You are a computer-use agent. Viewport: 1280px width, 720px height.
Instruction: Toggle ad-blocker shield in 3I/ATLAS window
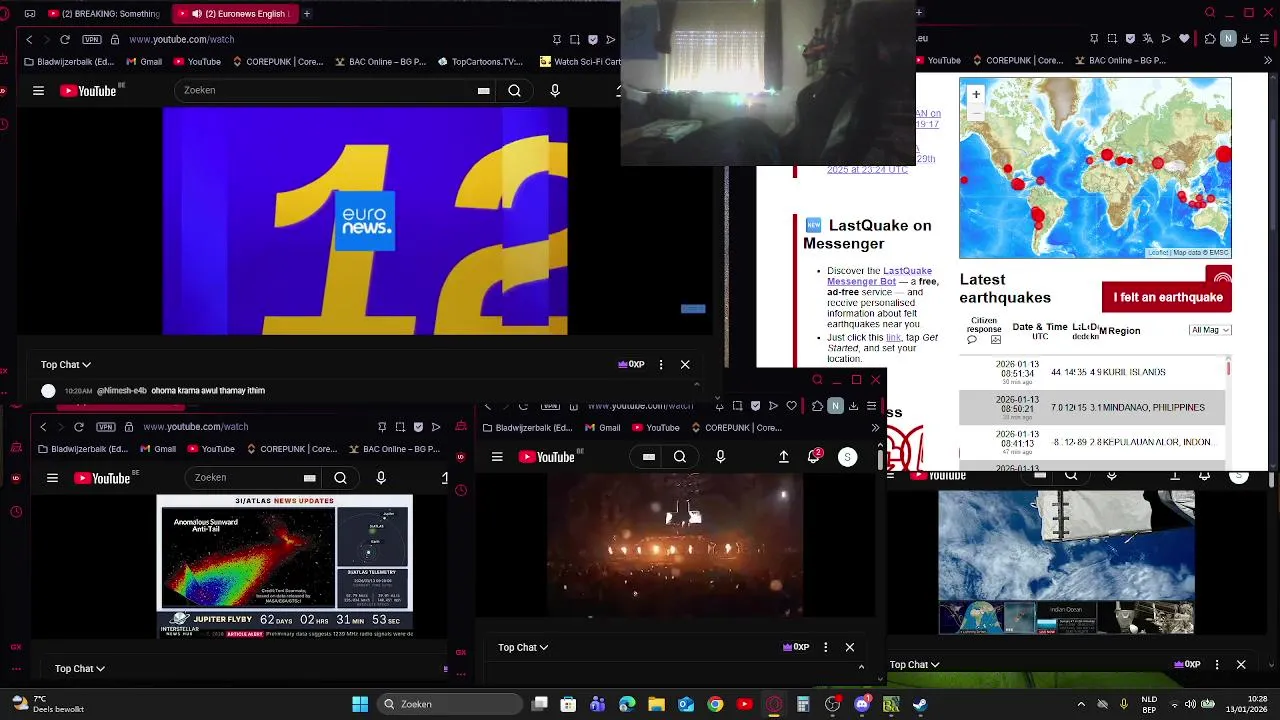tap(418, 427)
